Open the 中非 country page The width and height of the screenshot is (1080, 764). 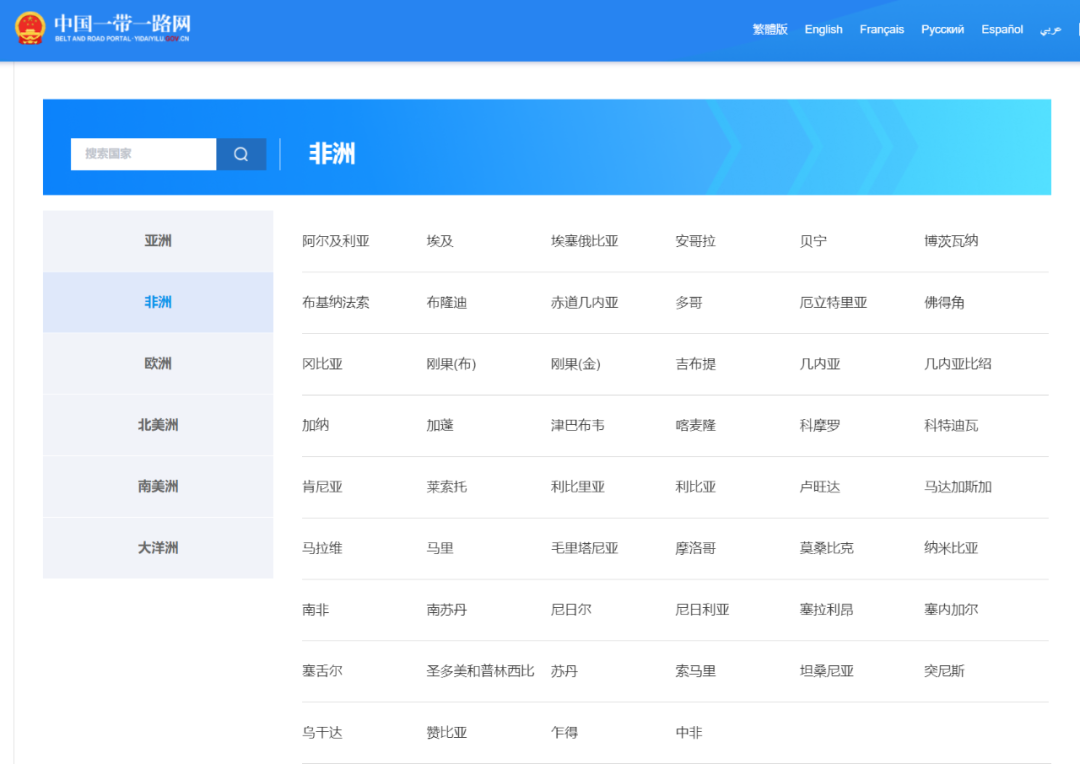click(x=691, y=732)
